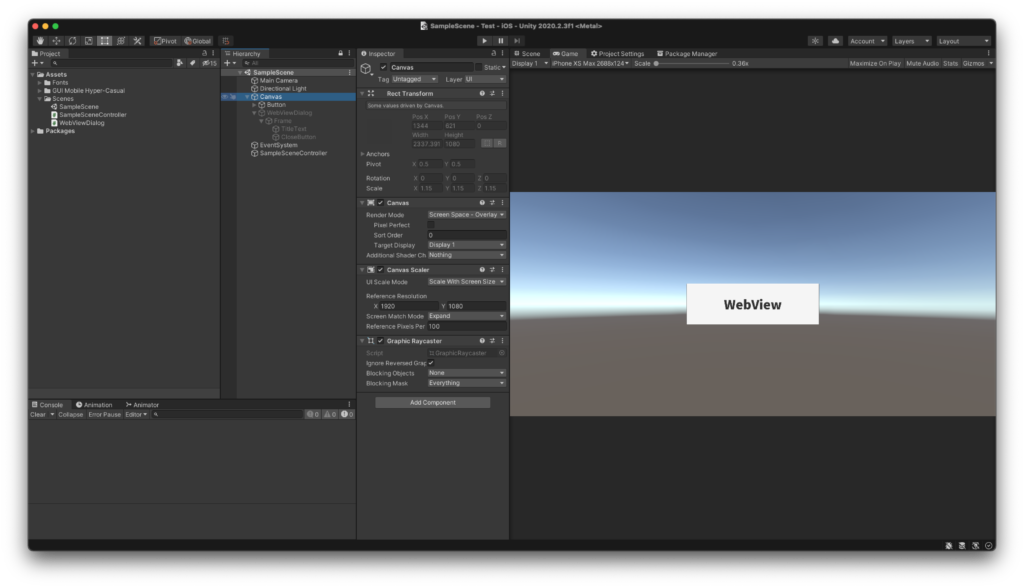Click the Mute Audio button
The image size is (1024, 588).
point(922,63)
